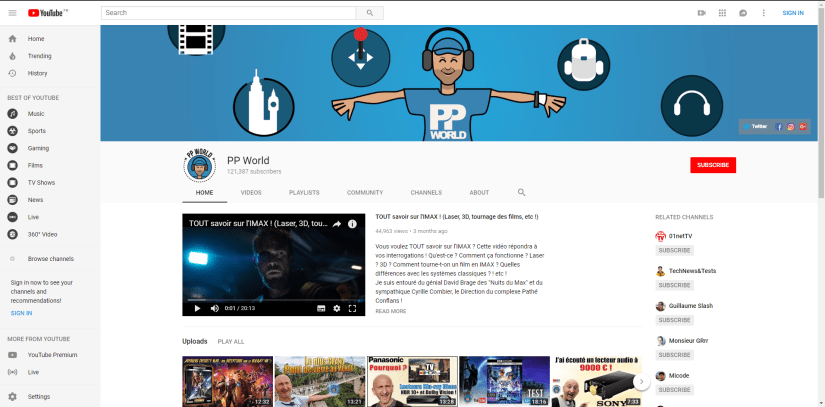The image size is (825, 407).
Task: Toggle subtitles on the featured video
Action: 321,308
